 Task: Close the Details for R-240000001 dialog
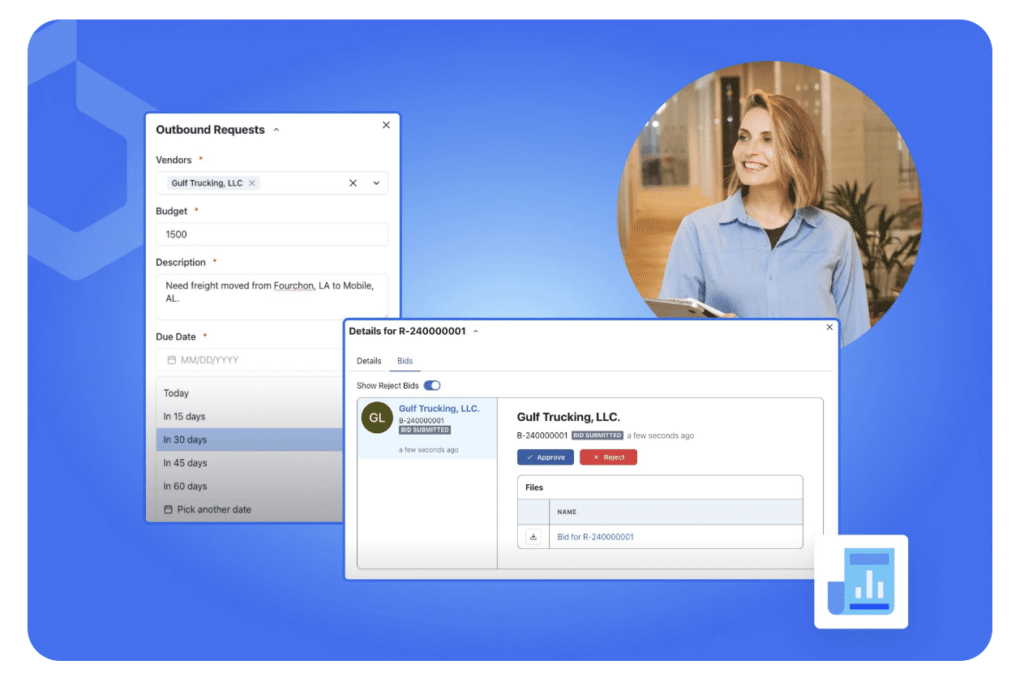[829, 327]
